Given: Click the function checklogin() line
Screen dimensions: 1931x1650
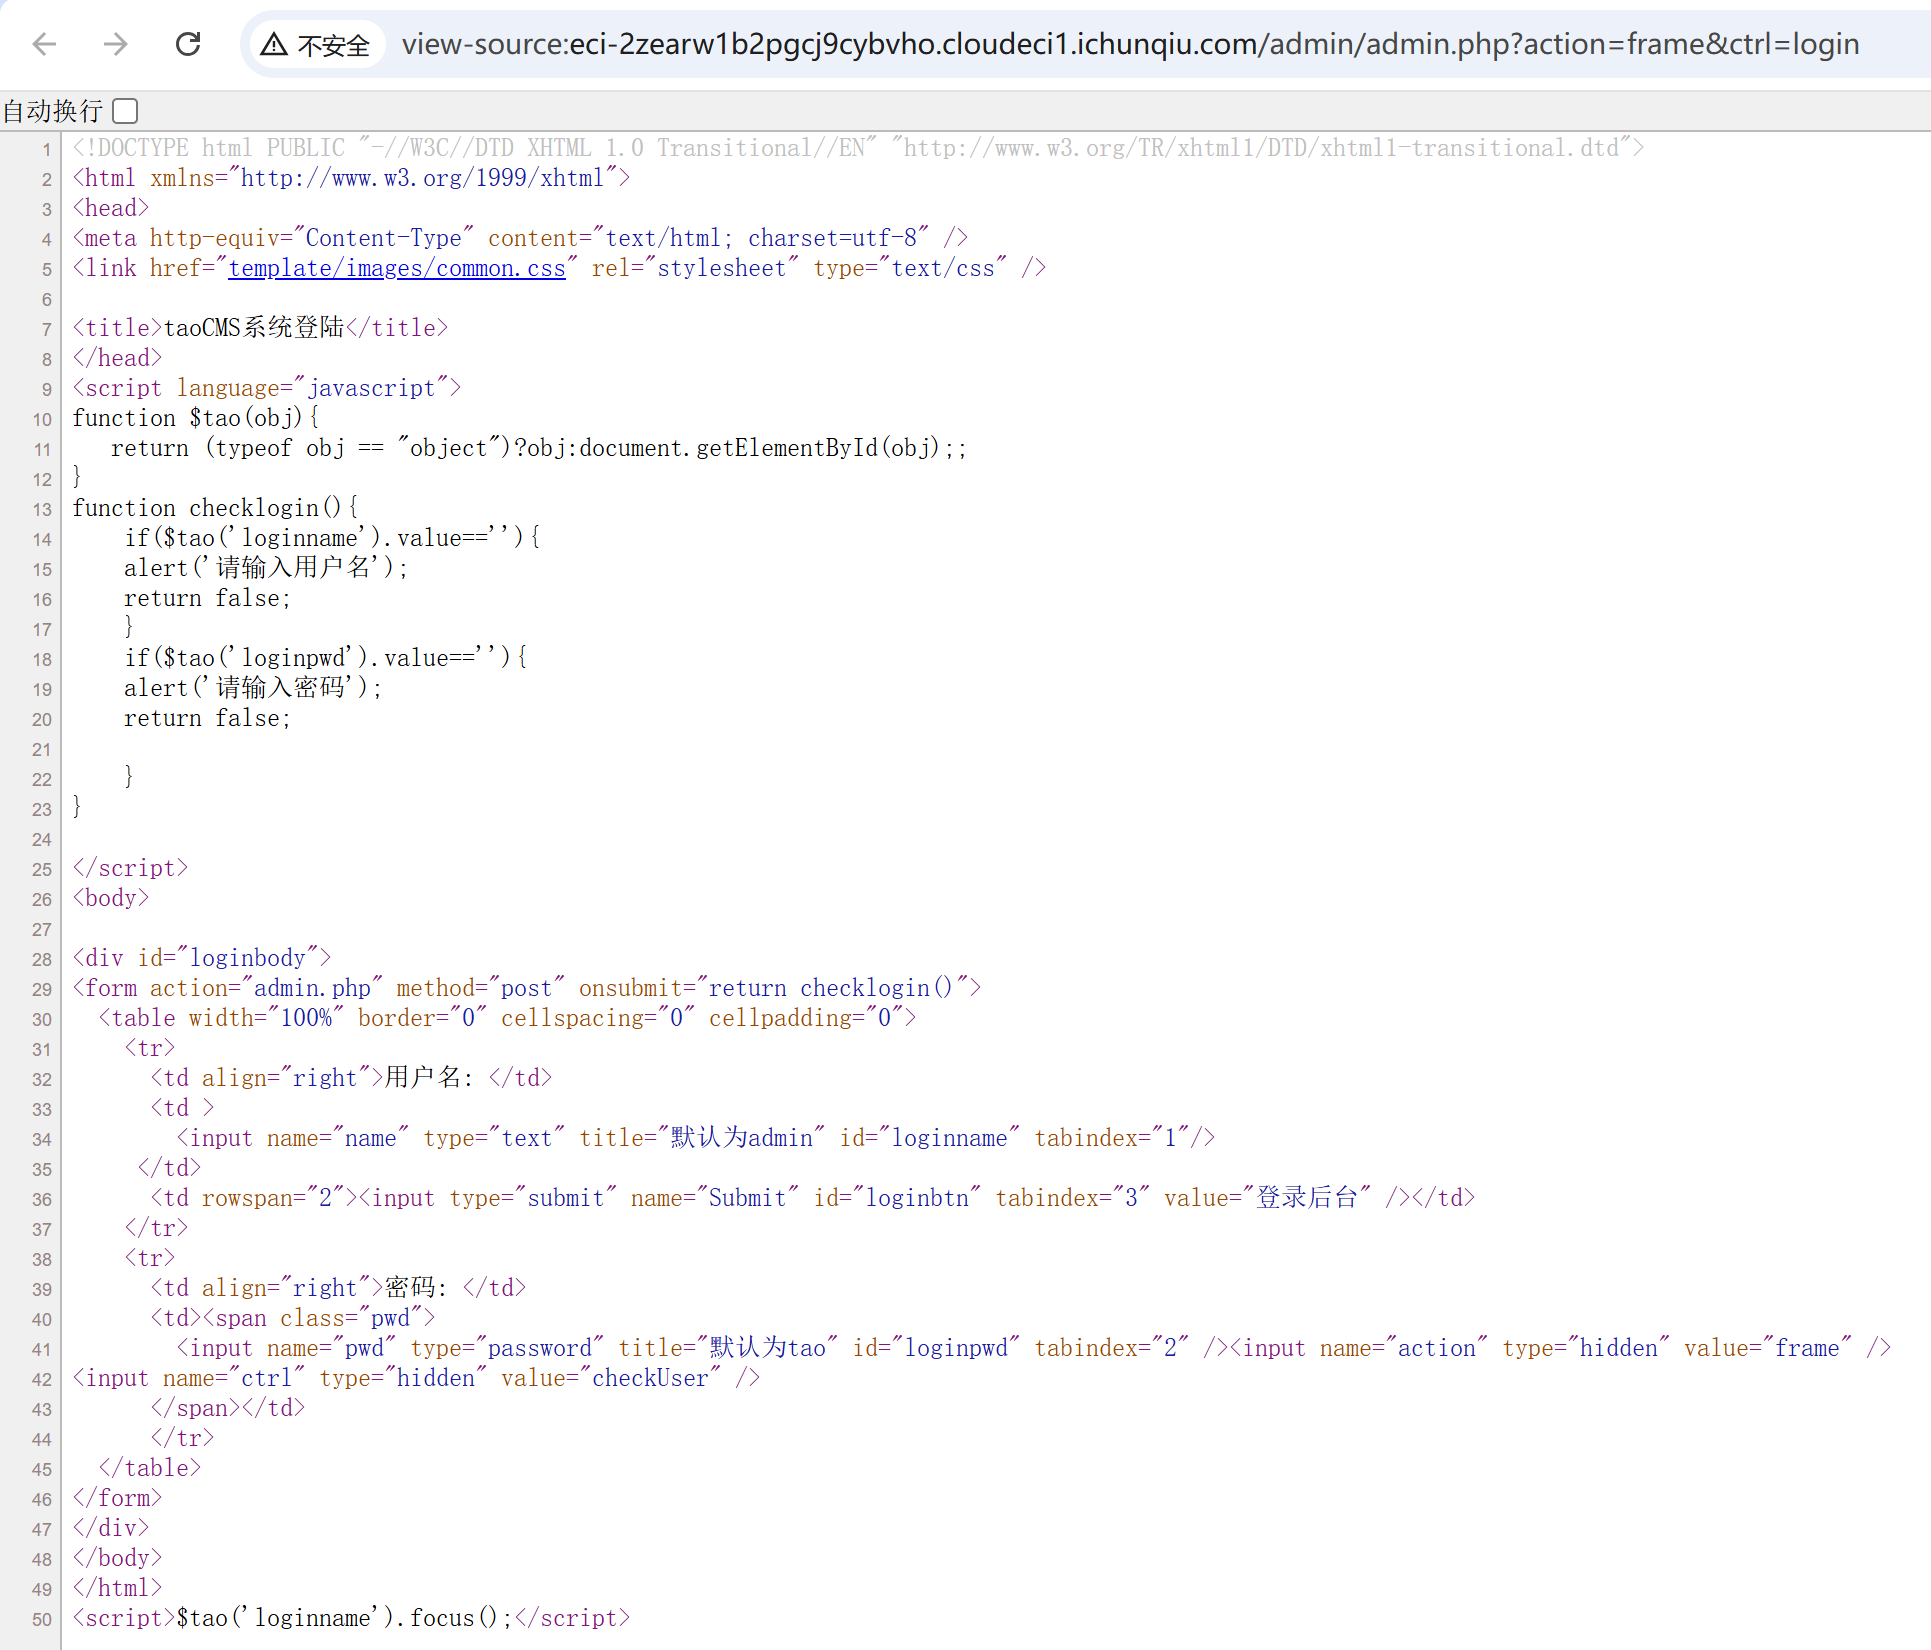Looking at the screenshot, I should coord(215,508).
